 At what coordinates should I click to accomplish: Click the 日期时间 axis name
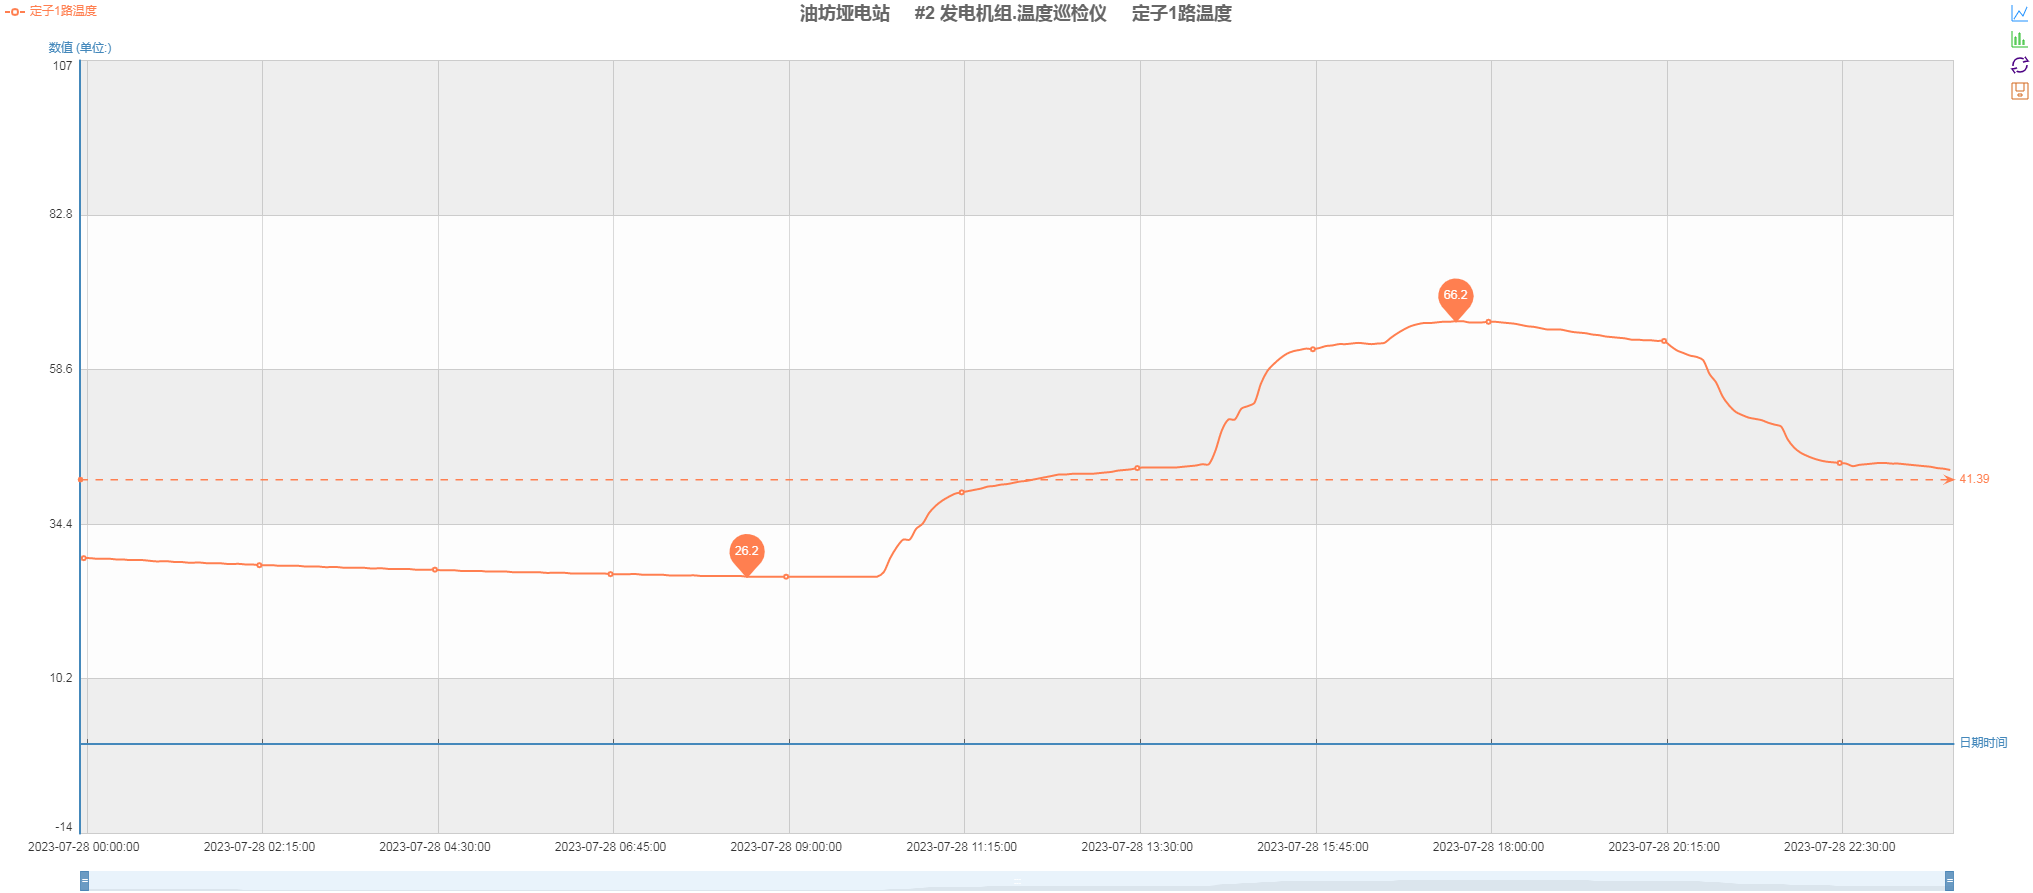click(1983, 743)
